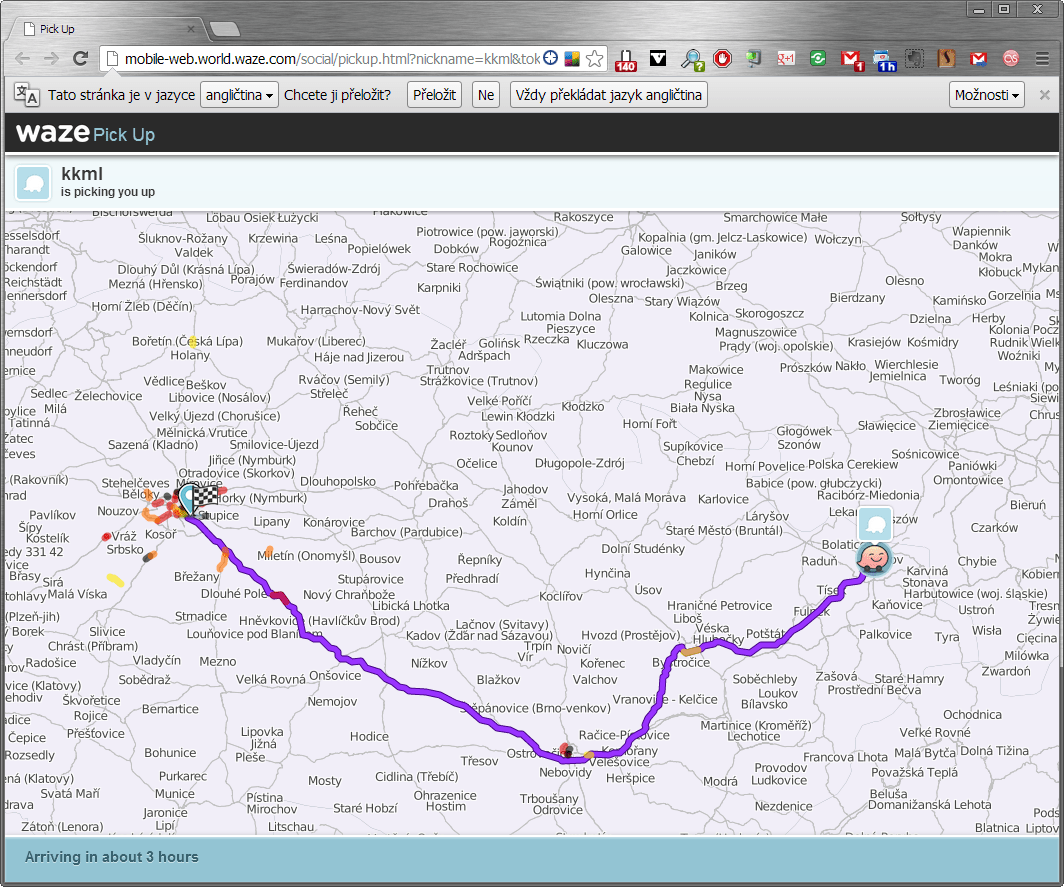1064x887 pixels.
Task: Click the Długopole-Zdrój map label
Action: tap(580, 464)
